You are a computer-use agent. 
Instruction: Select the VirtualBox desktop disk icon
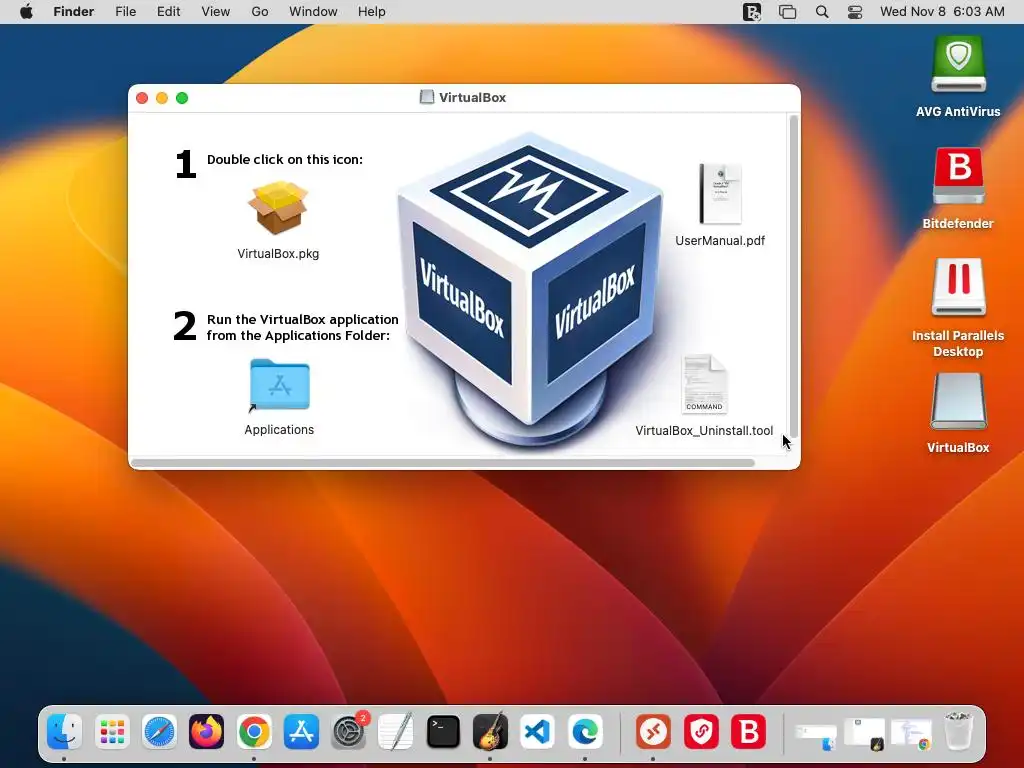958,401
